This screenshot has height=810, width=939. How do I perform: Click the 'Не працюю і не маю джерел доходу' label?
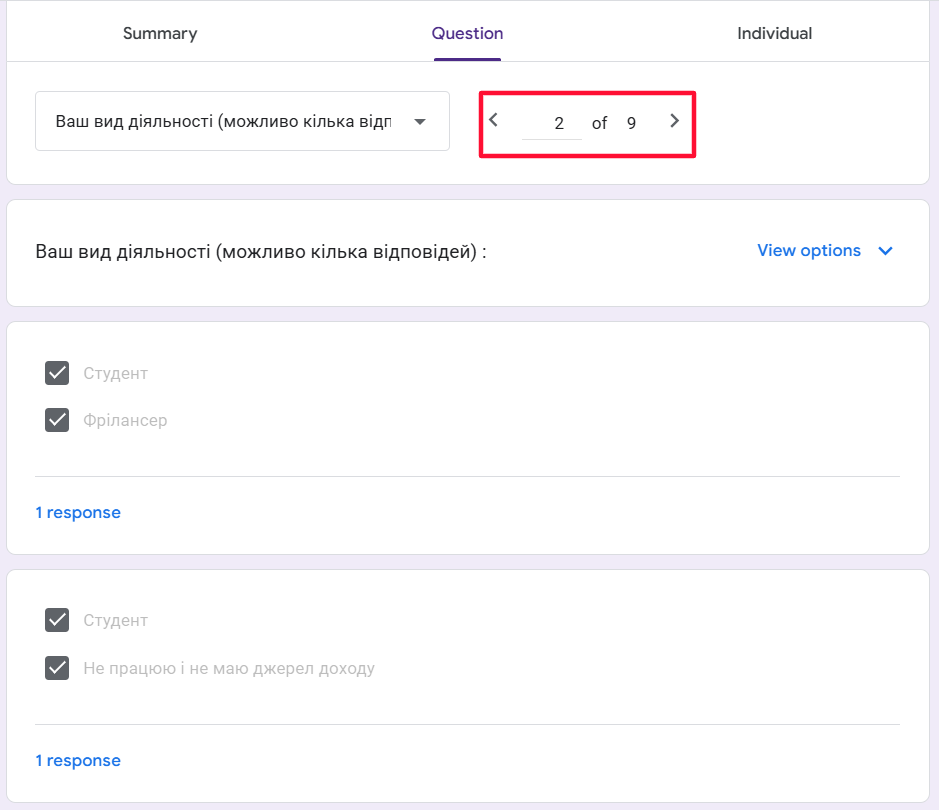click(x=229, y=668)
